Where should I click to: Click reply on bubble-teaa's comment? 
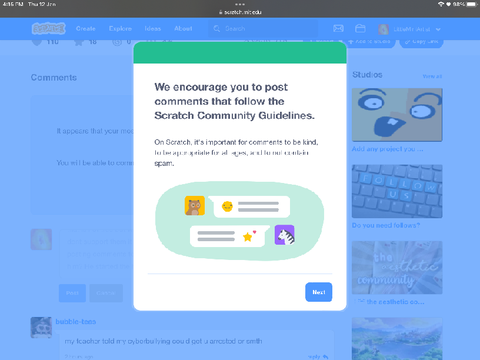318,357
